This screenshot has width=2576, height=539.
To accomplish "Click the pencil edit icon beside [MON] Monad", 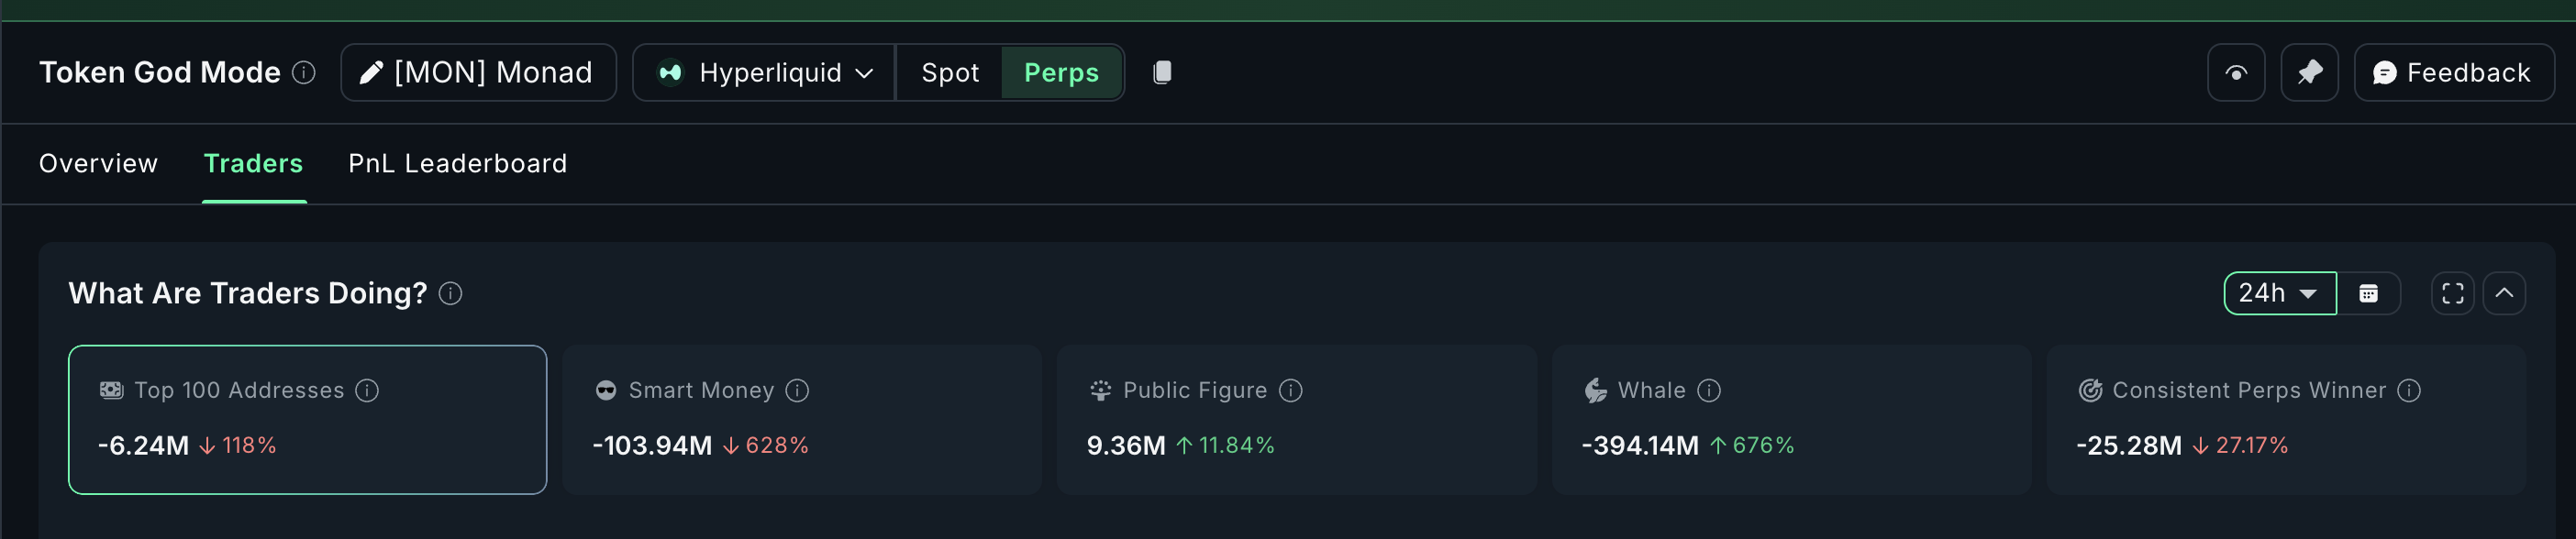I will click(371, 72).
